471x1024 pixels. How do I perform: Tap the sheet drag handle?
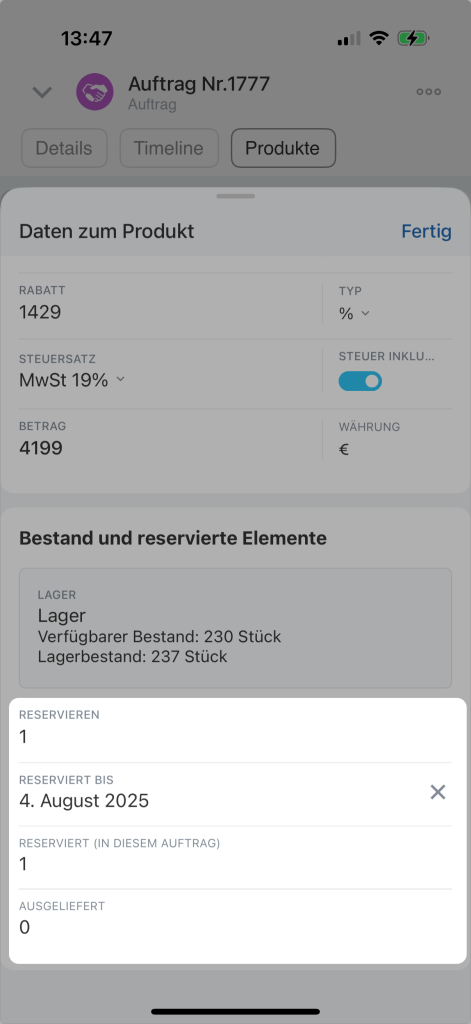pos(236,196)
